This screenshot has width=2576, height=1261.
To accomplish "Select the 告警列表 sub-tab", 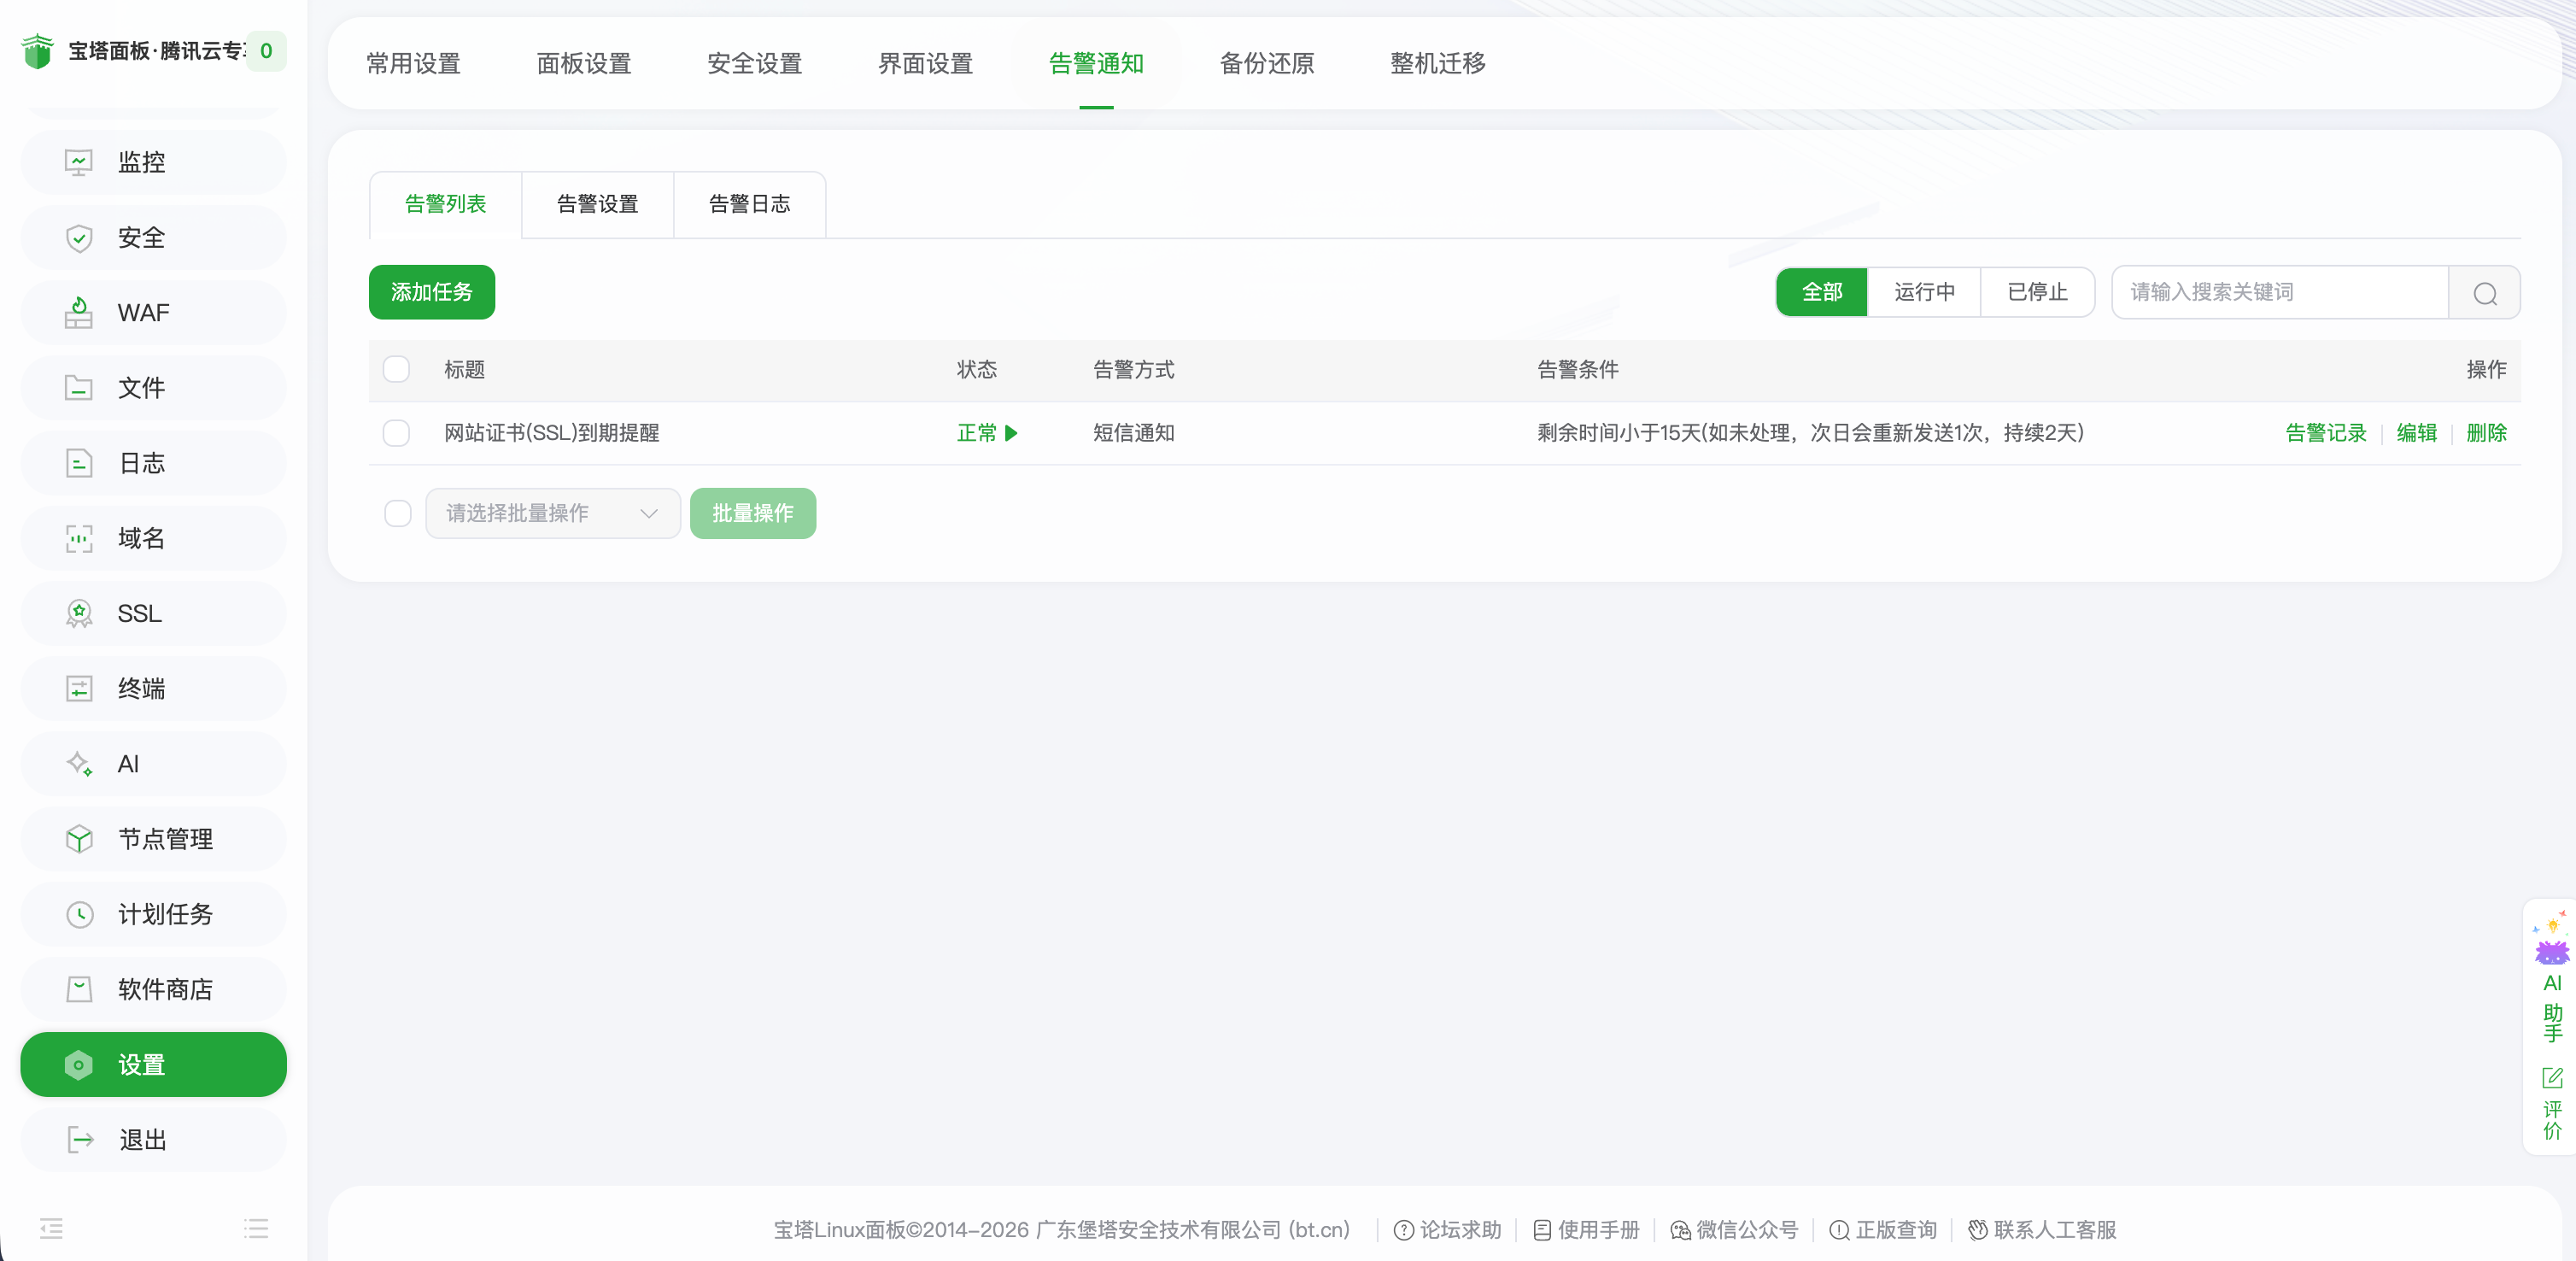I will tap(445, 204).
